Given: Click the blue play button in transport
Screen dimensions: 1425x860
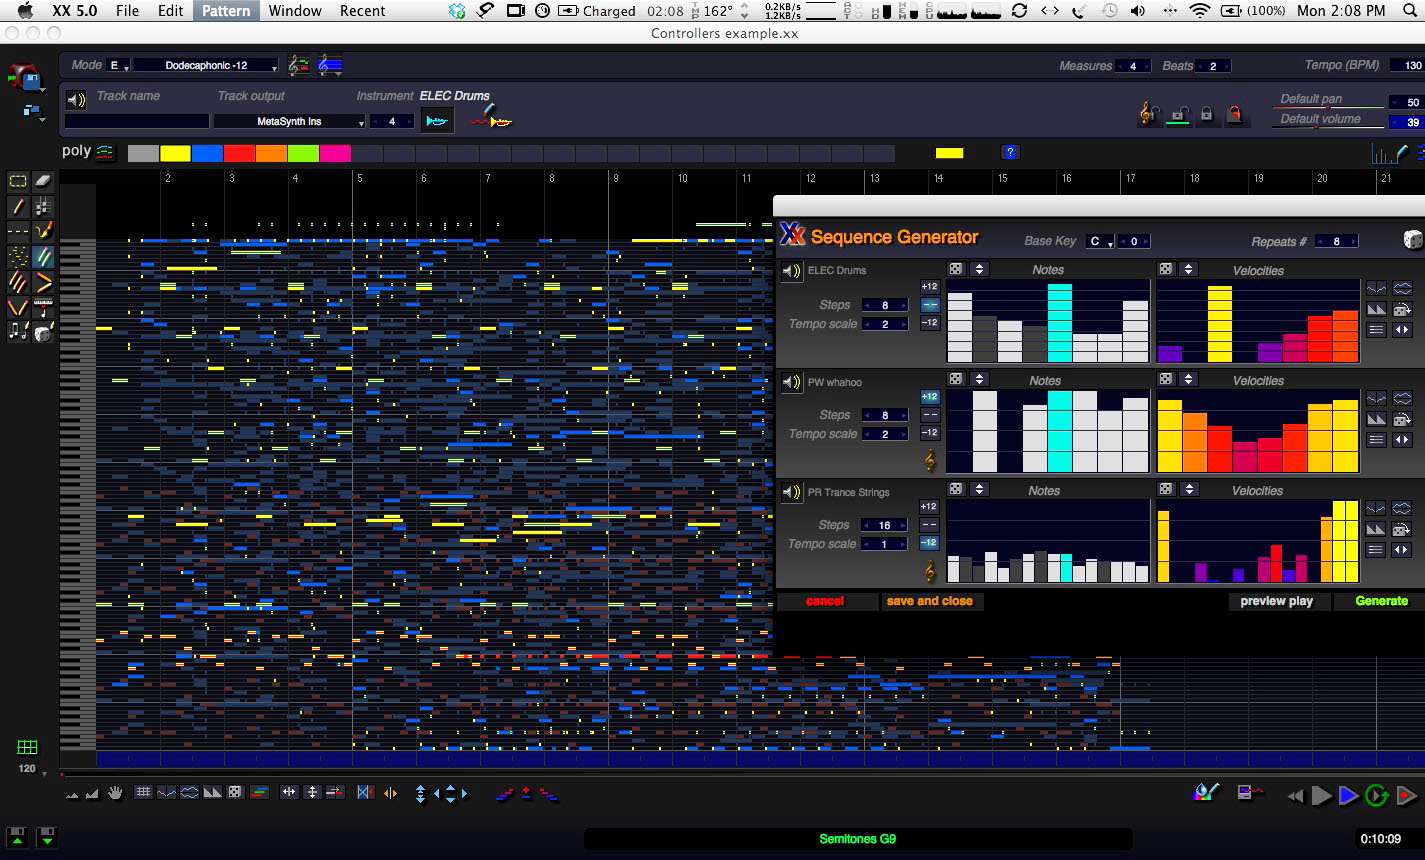Looking at the screenshot, I should pyautogui.click(x=1348, y=795).
